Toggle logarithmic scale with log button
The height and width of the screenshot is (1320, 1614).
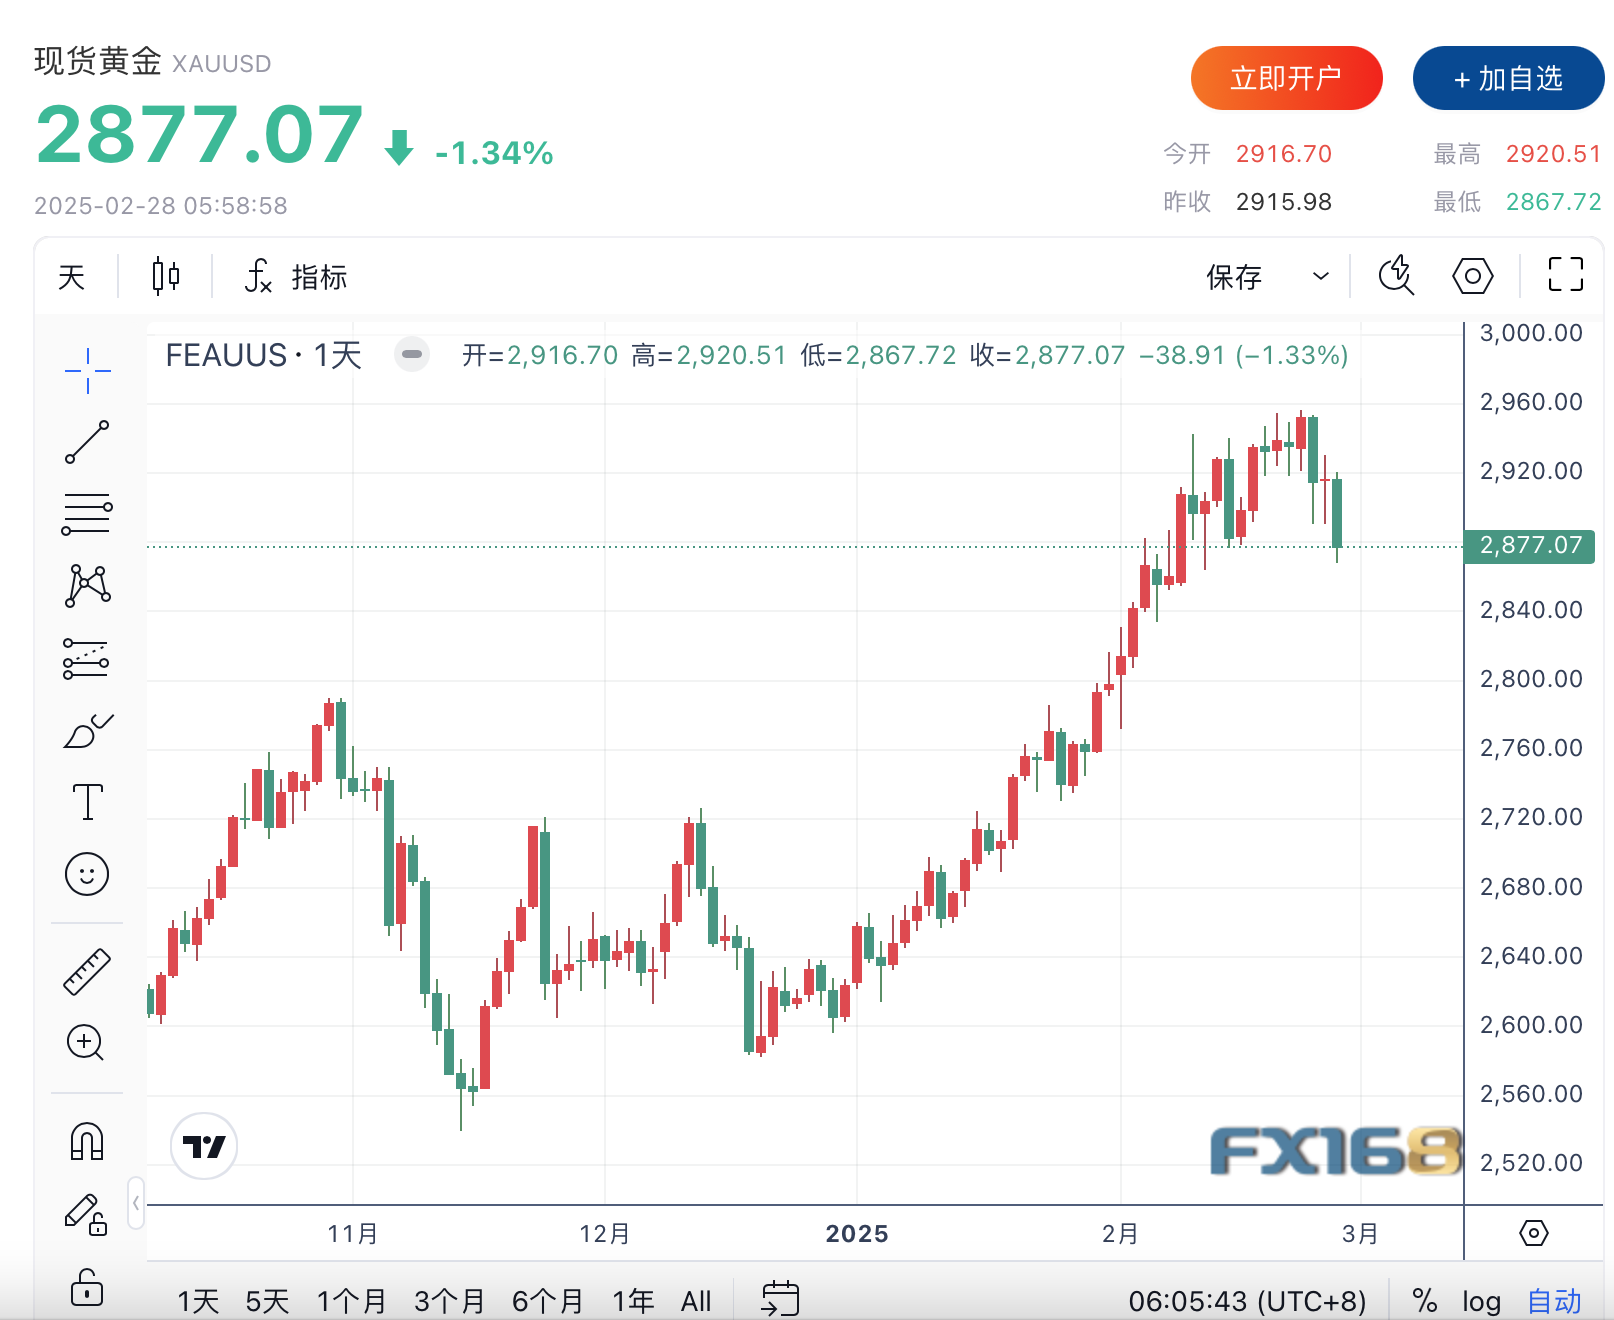click(x=1481, y=1301)
